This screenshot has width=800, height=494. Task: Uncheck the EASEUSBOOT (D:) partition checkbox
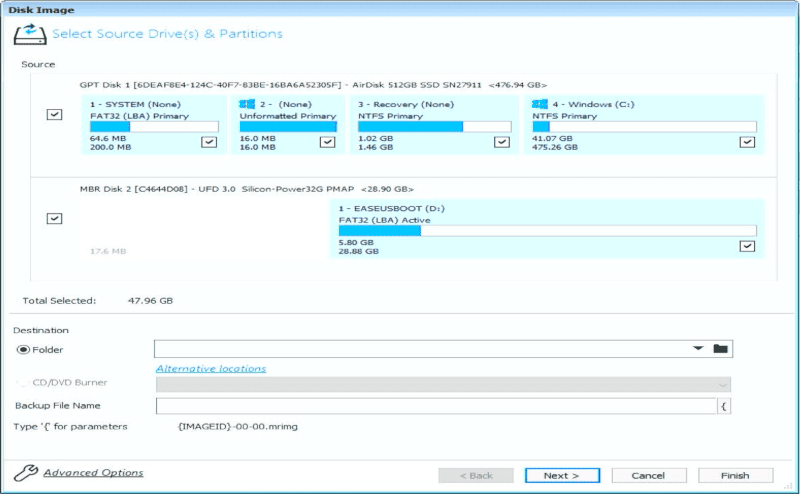pos(746,246)
